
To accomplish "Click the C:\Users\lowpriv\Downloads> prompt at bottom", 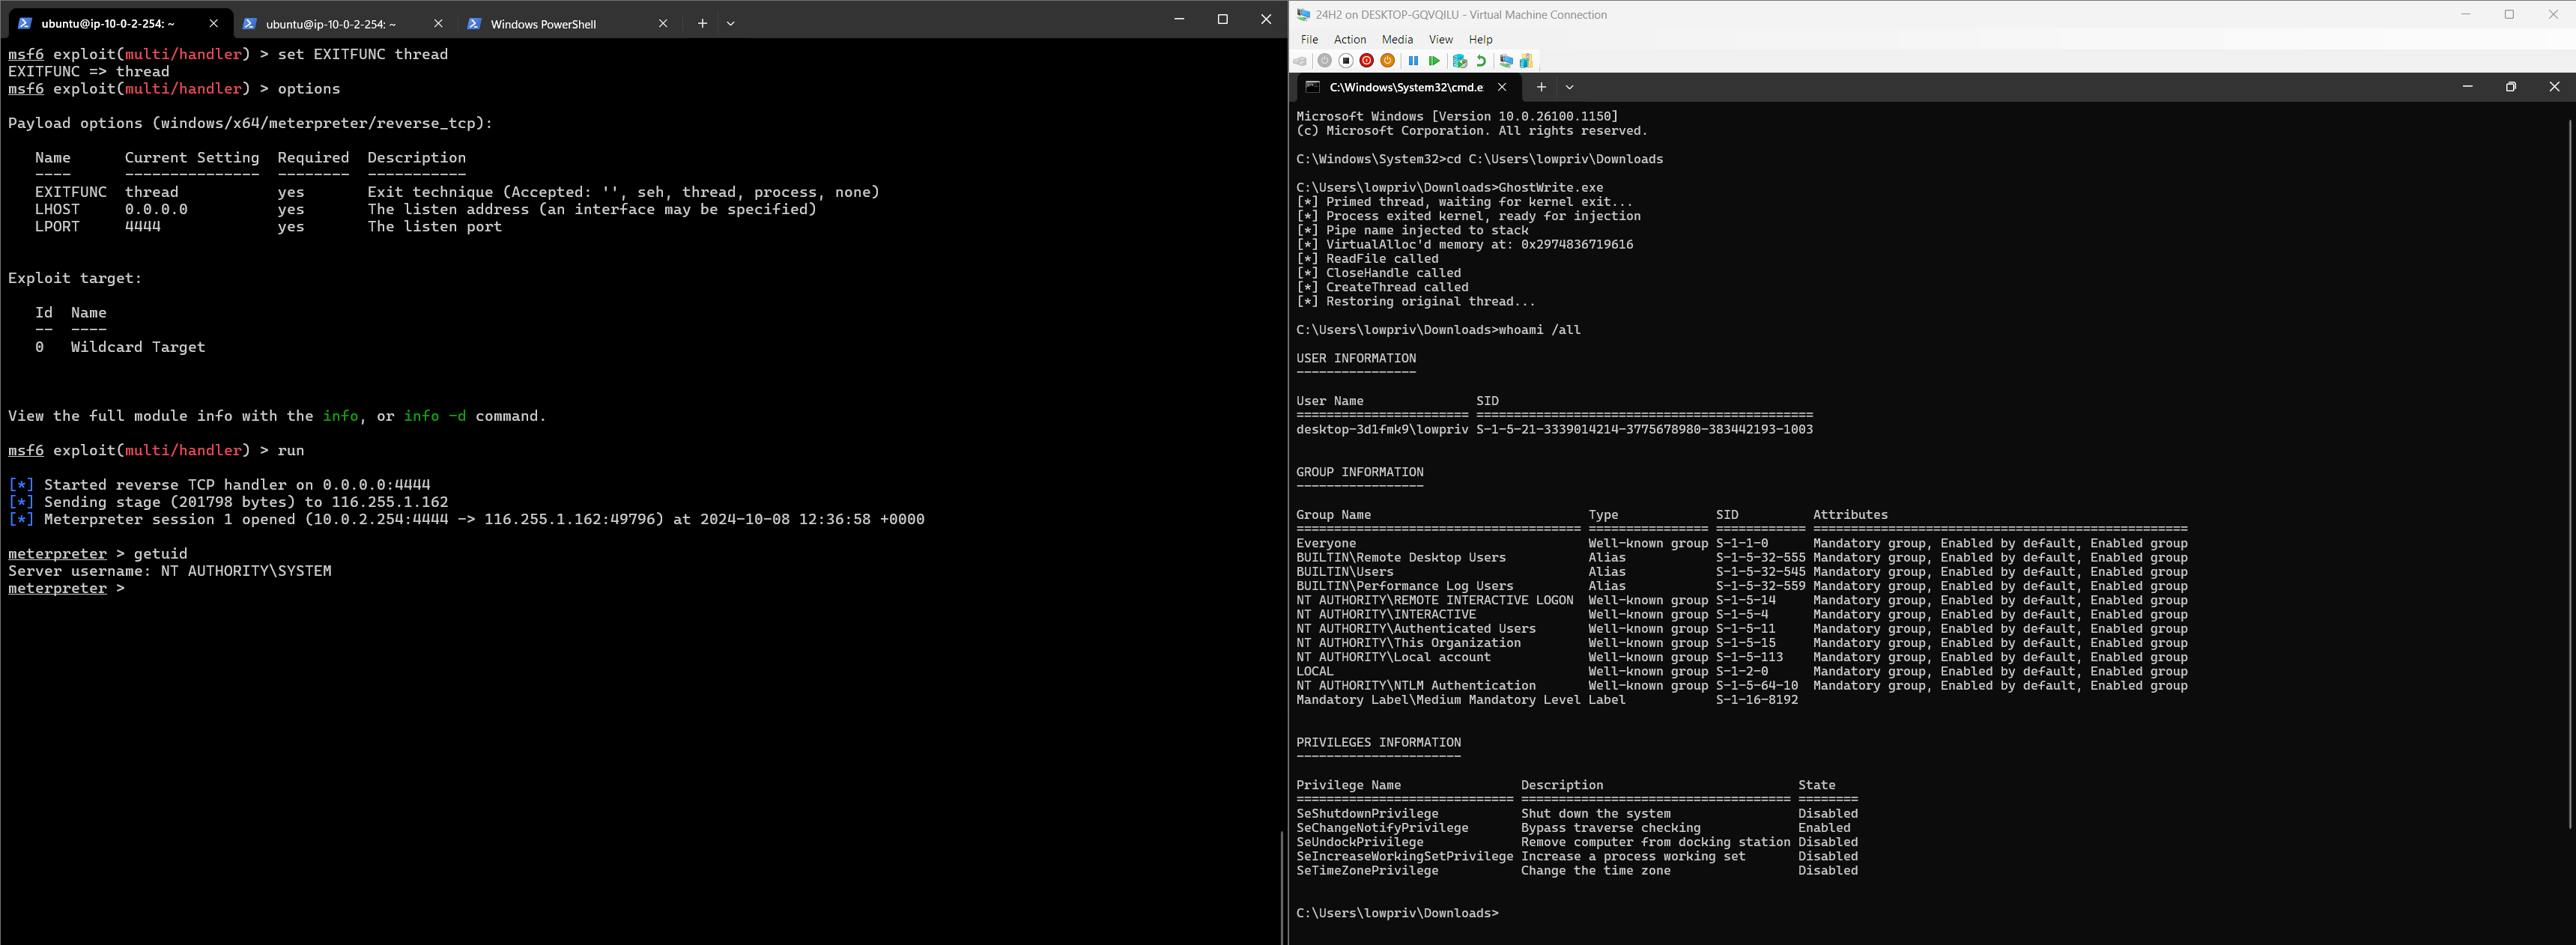I will pos(1397,913).
